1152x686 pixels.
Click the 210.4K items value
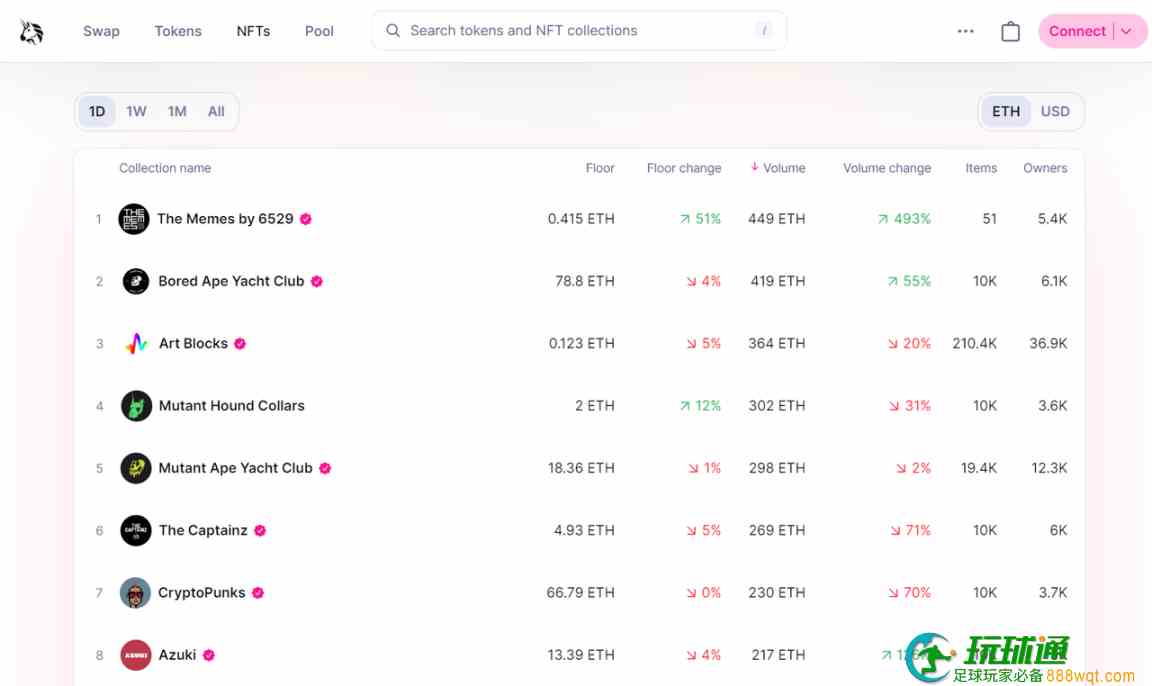tap(974, 344)
